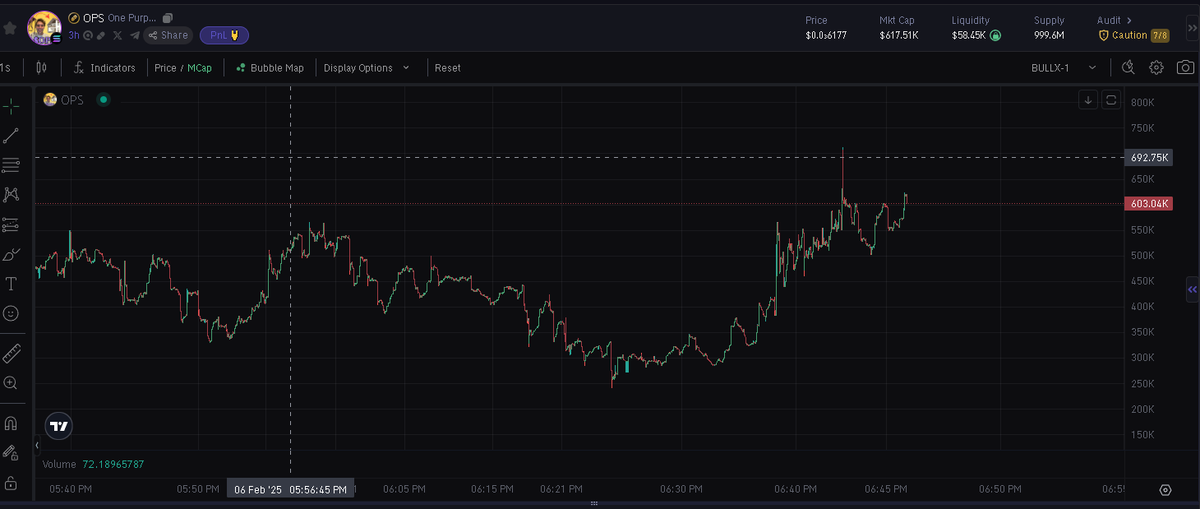Image resolution: width=1200 pixels, height=509 pixels.
Task: Click the 06 Feb '25 05:56:45 PM time label
Action: tap(290, 490)
